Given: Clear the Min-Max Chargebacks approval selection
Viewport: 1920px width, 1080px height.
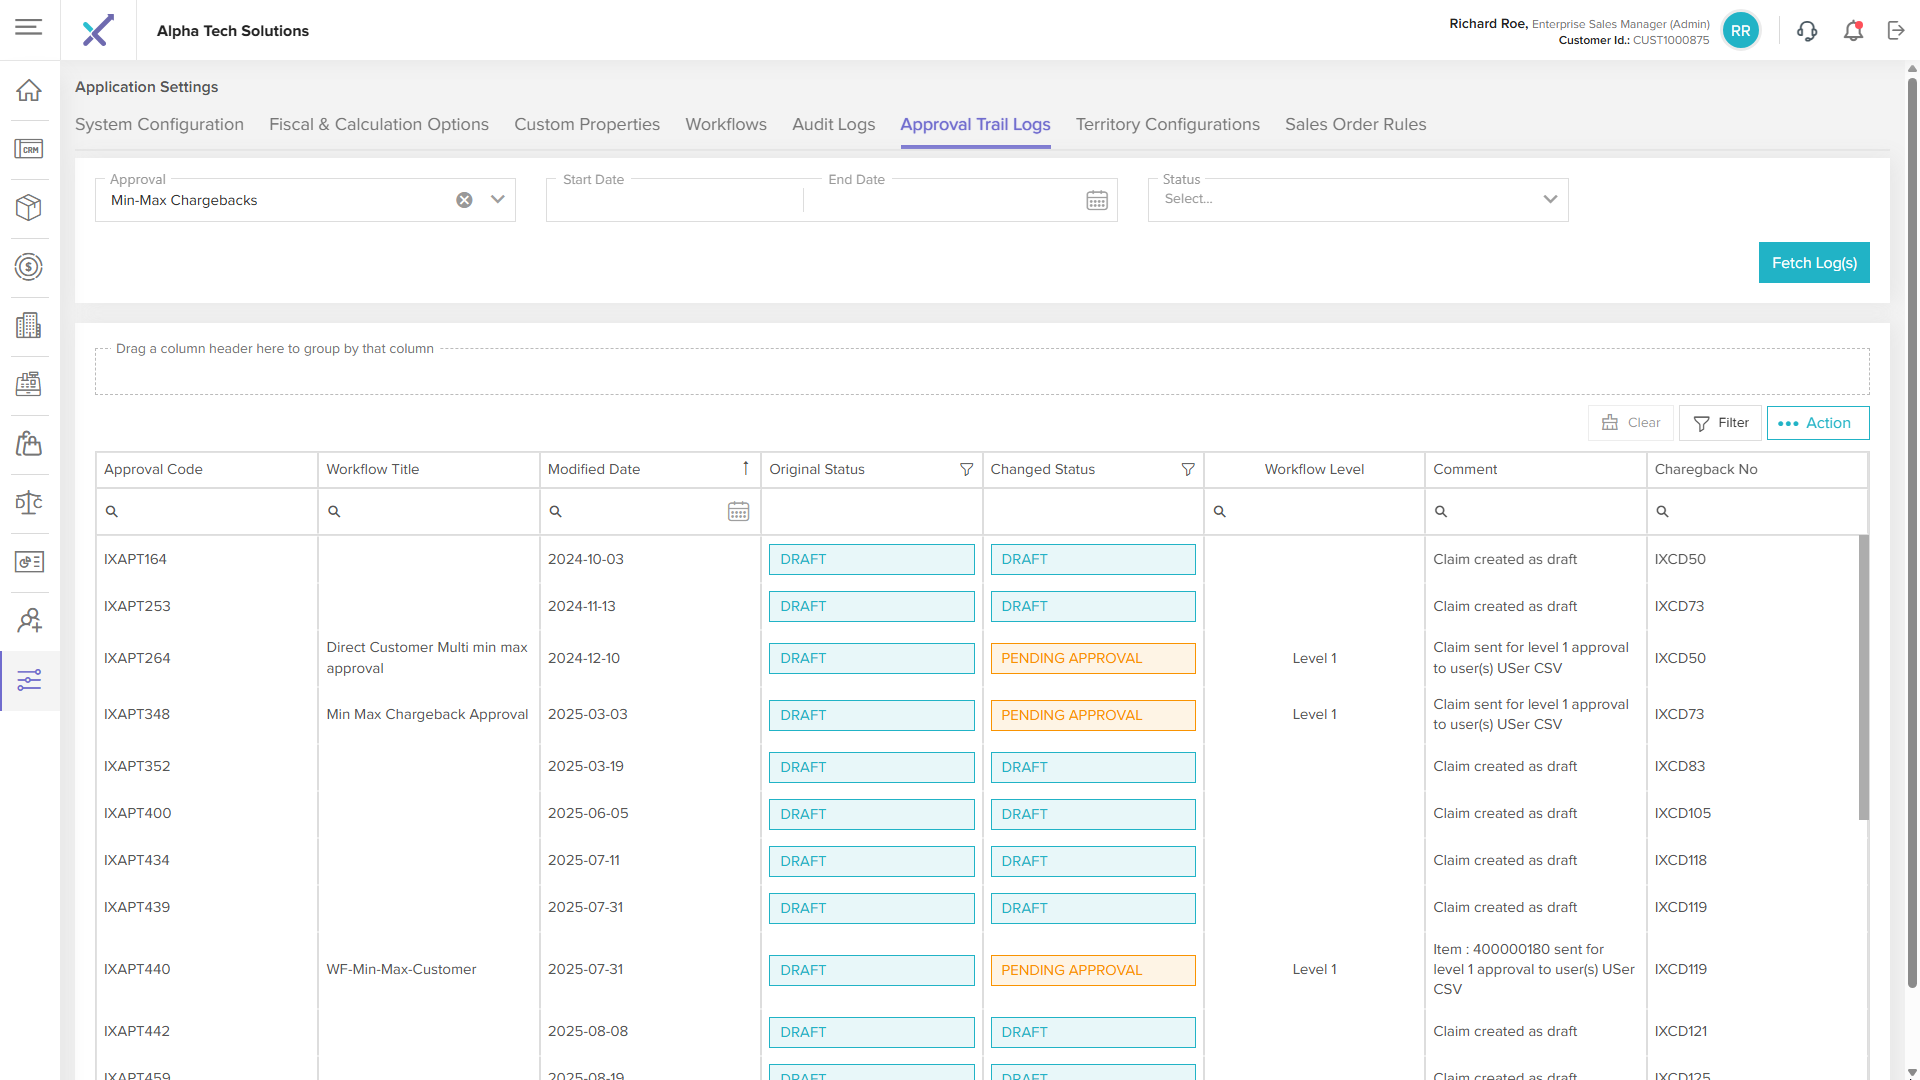Looking at the screenshot, I should point(464,200).
